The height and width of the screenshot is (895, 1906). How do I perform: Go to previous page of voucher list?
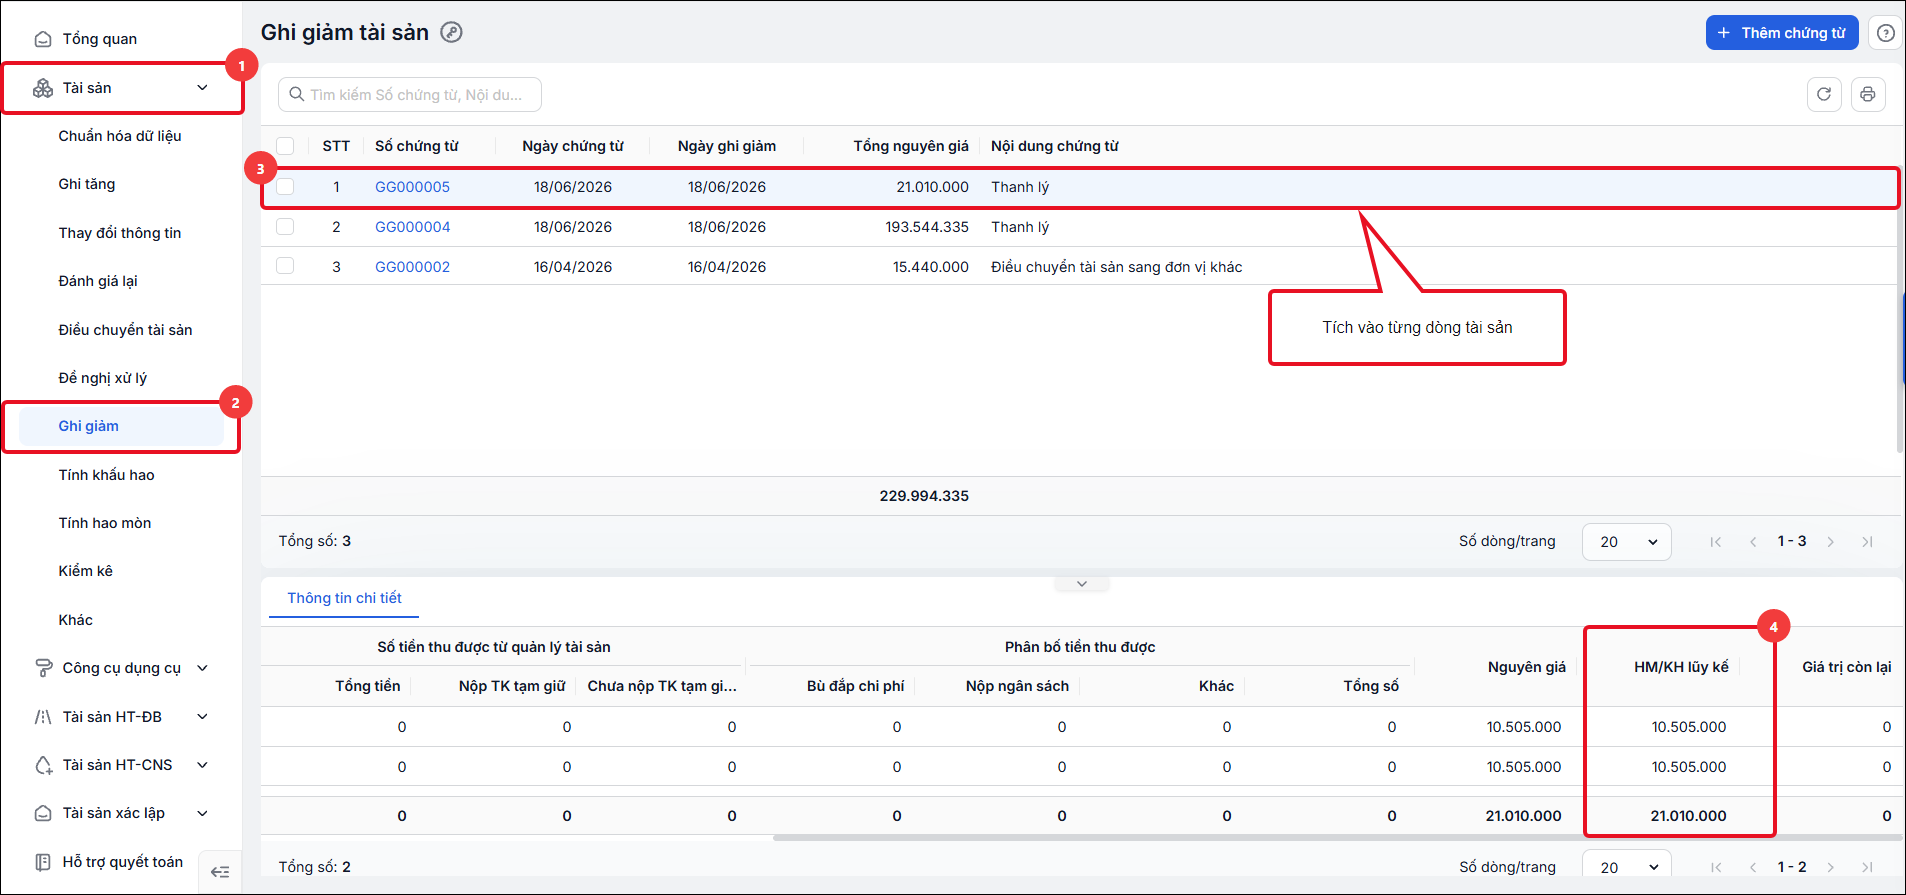pyautogui.click(x=1753, y=542)
